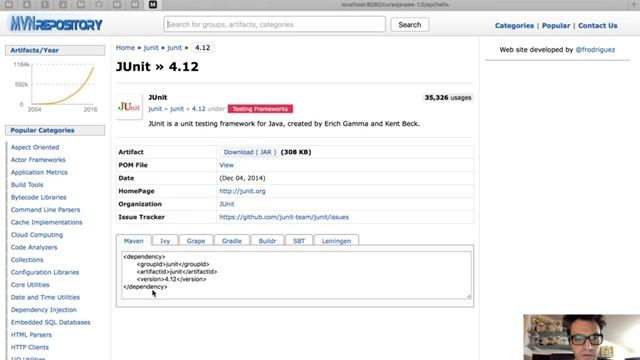Image resolution: width=640 pixels, height=360 pixels.
Task: Switch to the Leiningen tab
Action: 336,241
